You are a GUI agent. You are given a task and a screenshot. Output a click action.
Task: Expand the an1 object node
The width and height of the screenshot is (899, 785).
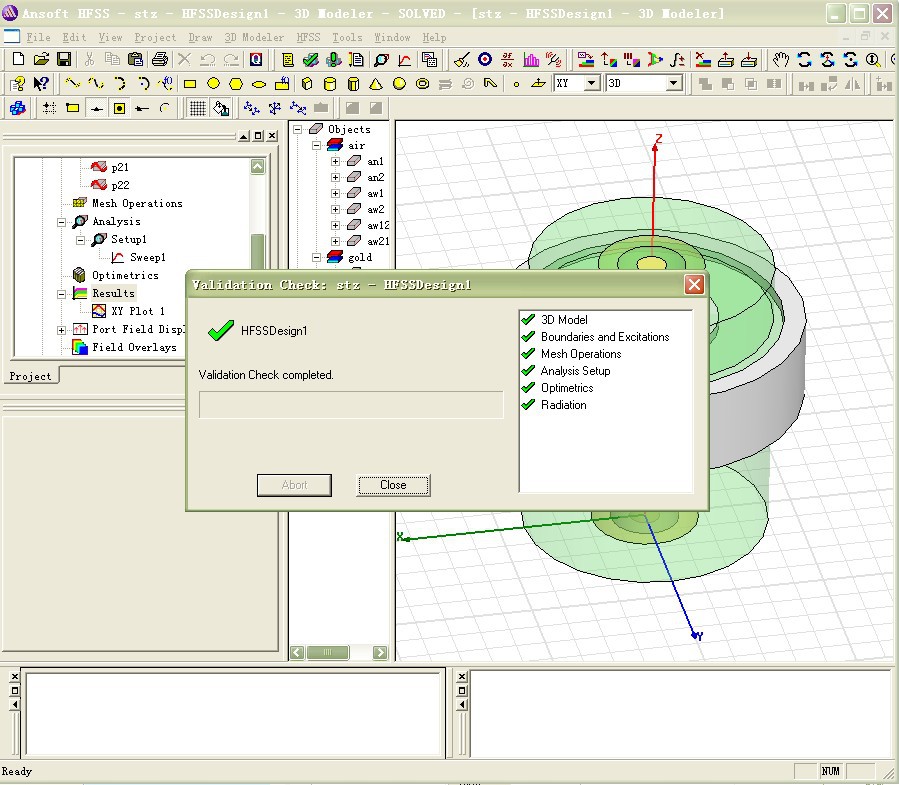click(x=335, y=162)
